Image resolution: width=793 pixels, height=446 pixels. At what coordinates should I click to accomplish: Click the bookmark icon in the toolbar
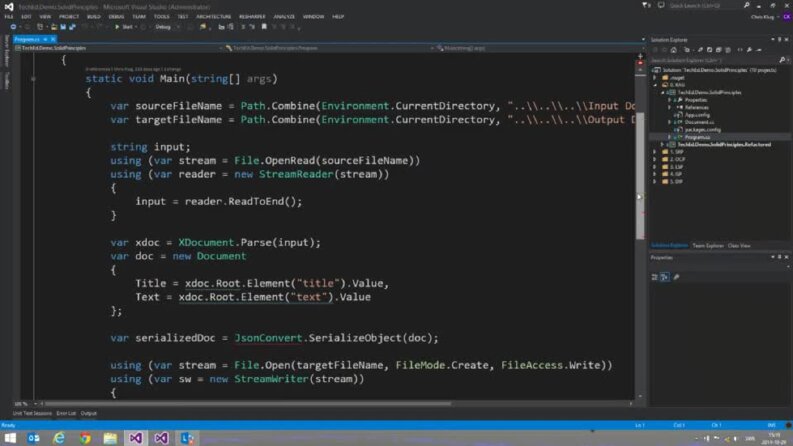[264, 27]
